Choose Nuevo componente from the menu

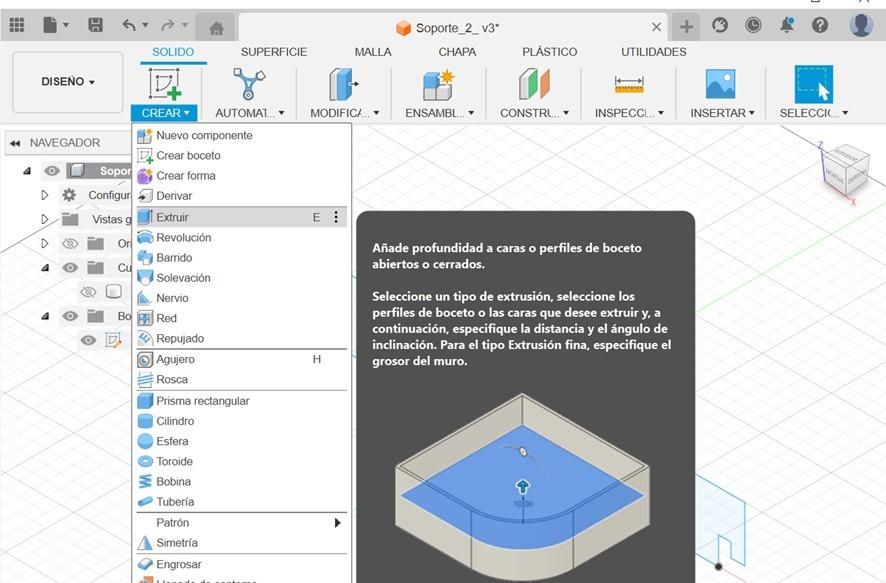[x=241, y=136]
